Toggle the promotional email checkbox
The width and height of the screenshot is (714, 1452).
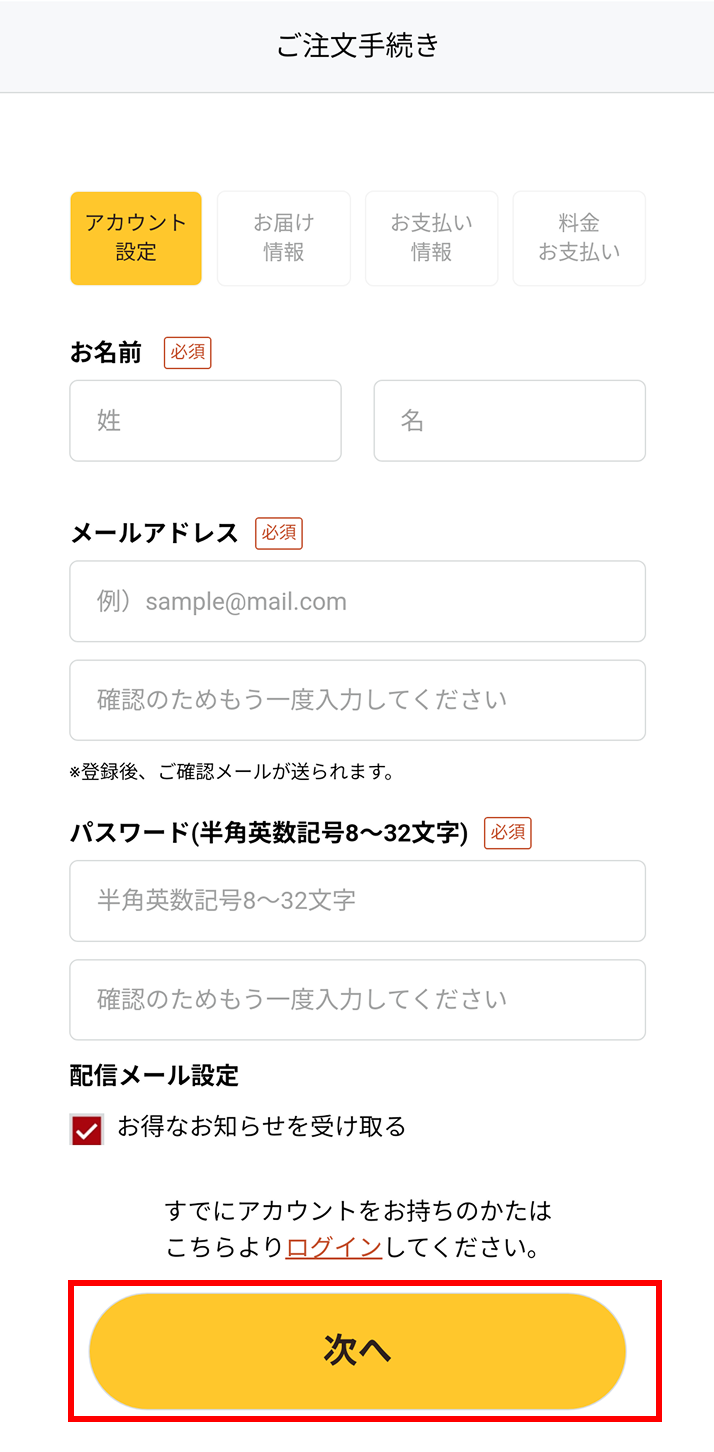pos(86,1130)
